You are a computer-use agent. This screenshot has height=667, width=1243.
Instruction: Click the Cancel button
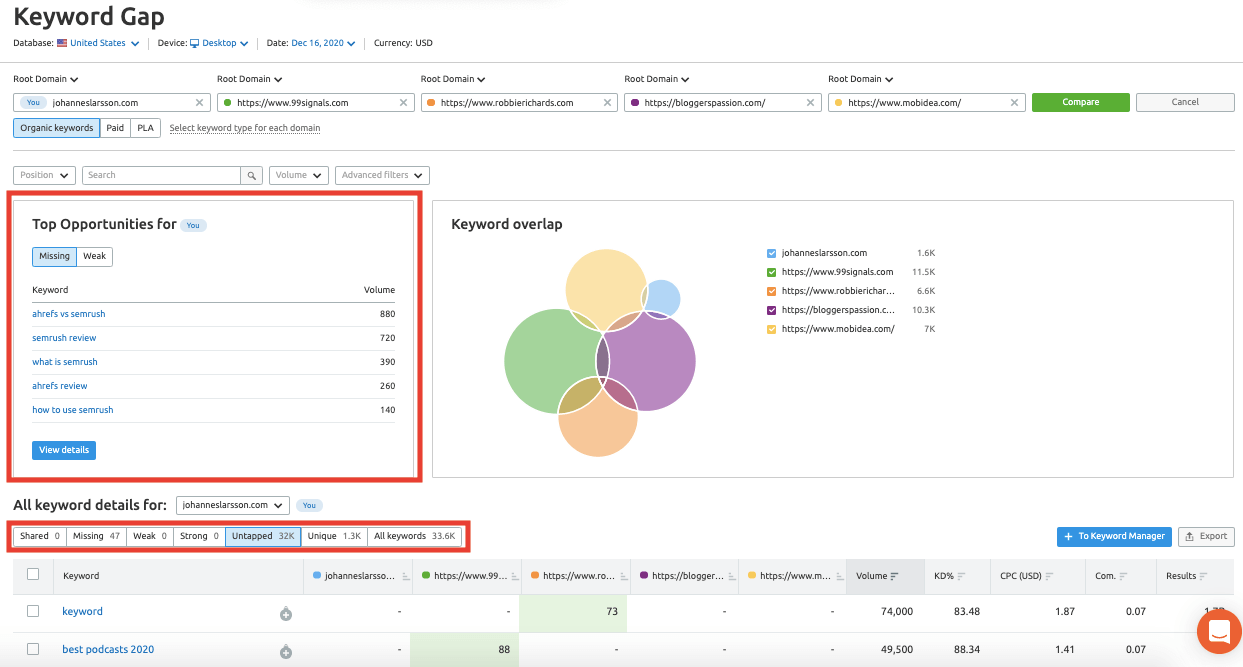(1185, 102)
